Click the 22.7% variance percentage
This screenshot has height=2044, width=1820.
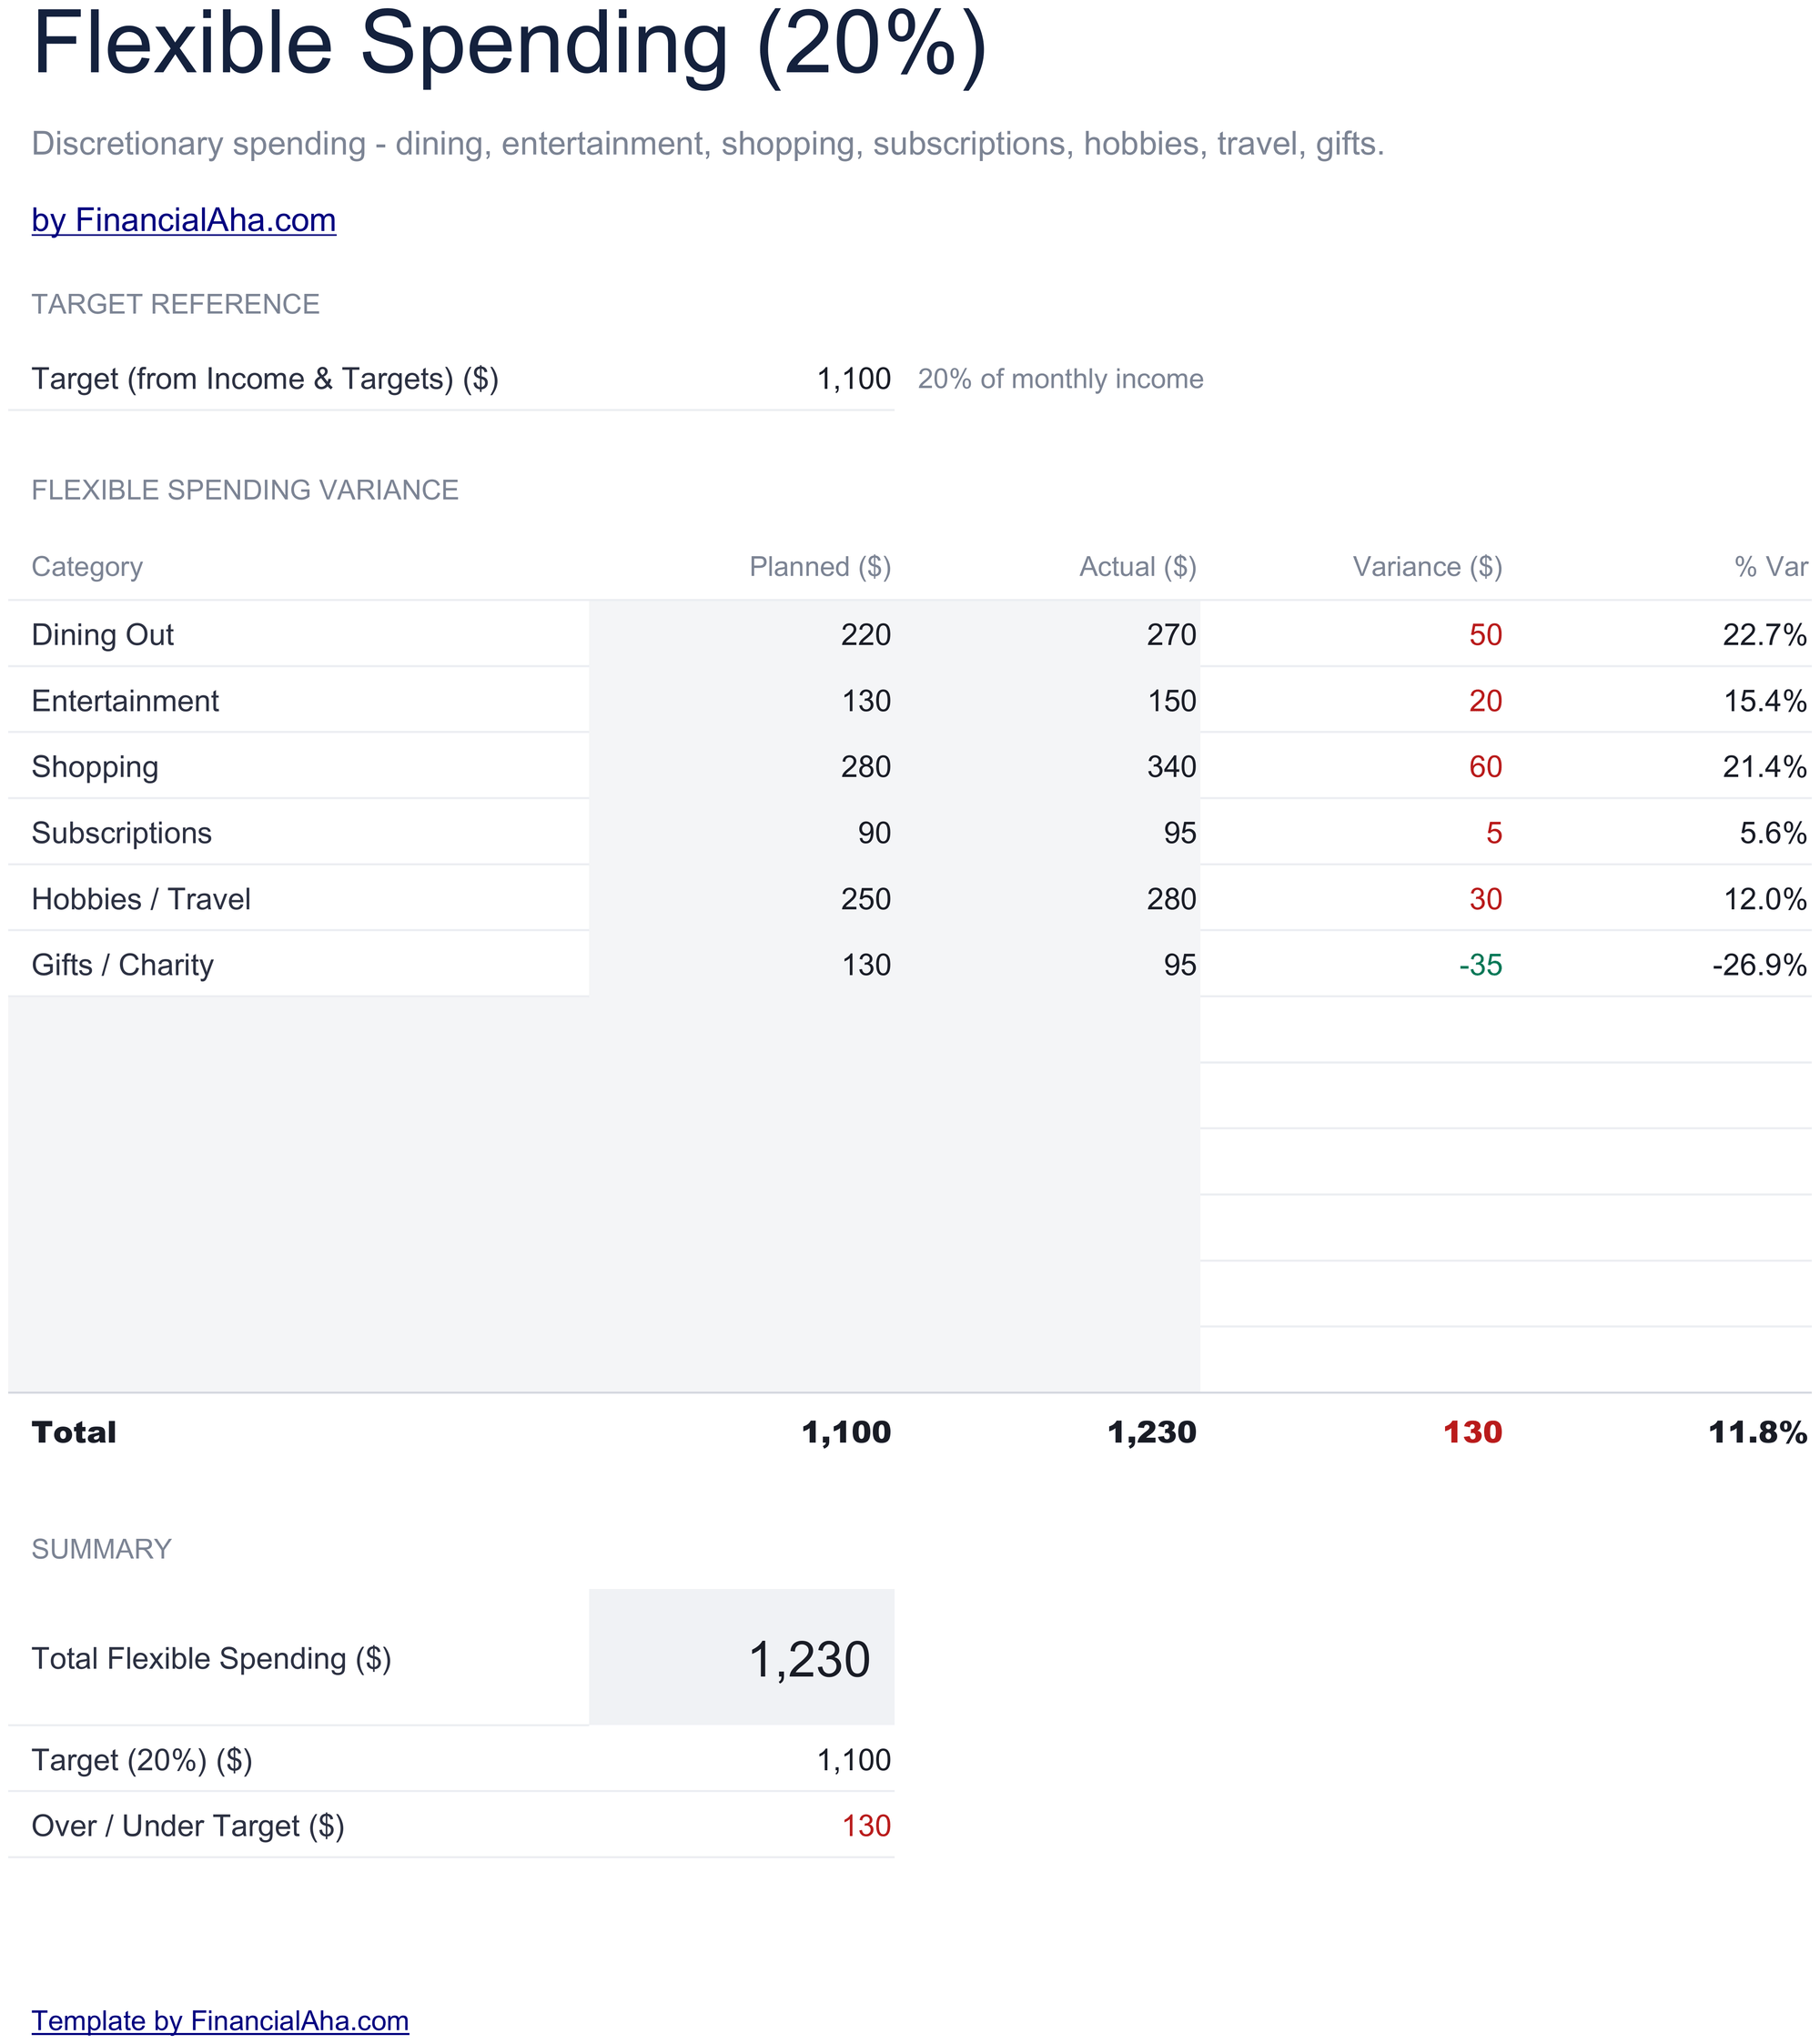pos(1764,635)
